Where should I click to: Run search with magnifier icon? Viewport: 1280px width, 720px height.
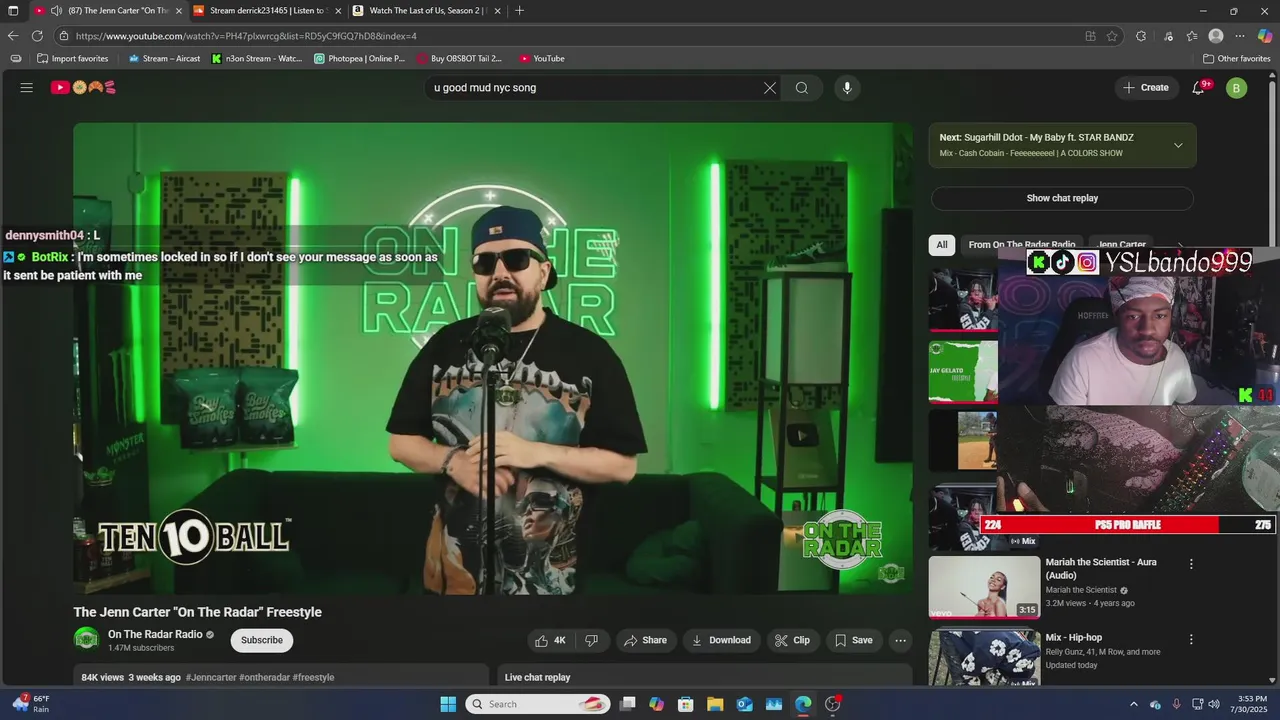(802, 88)
